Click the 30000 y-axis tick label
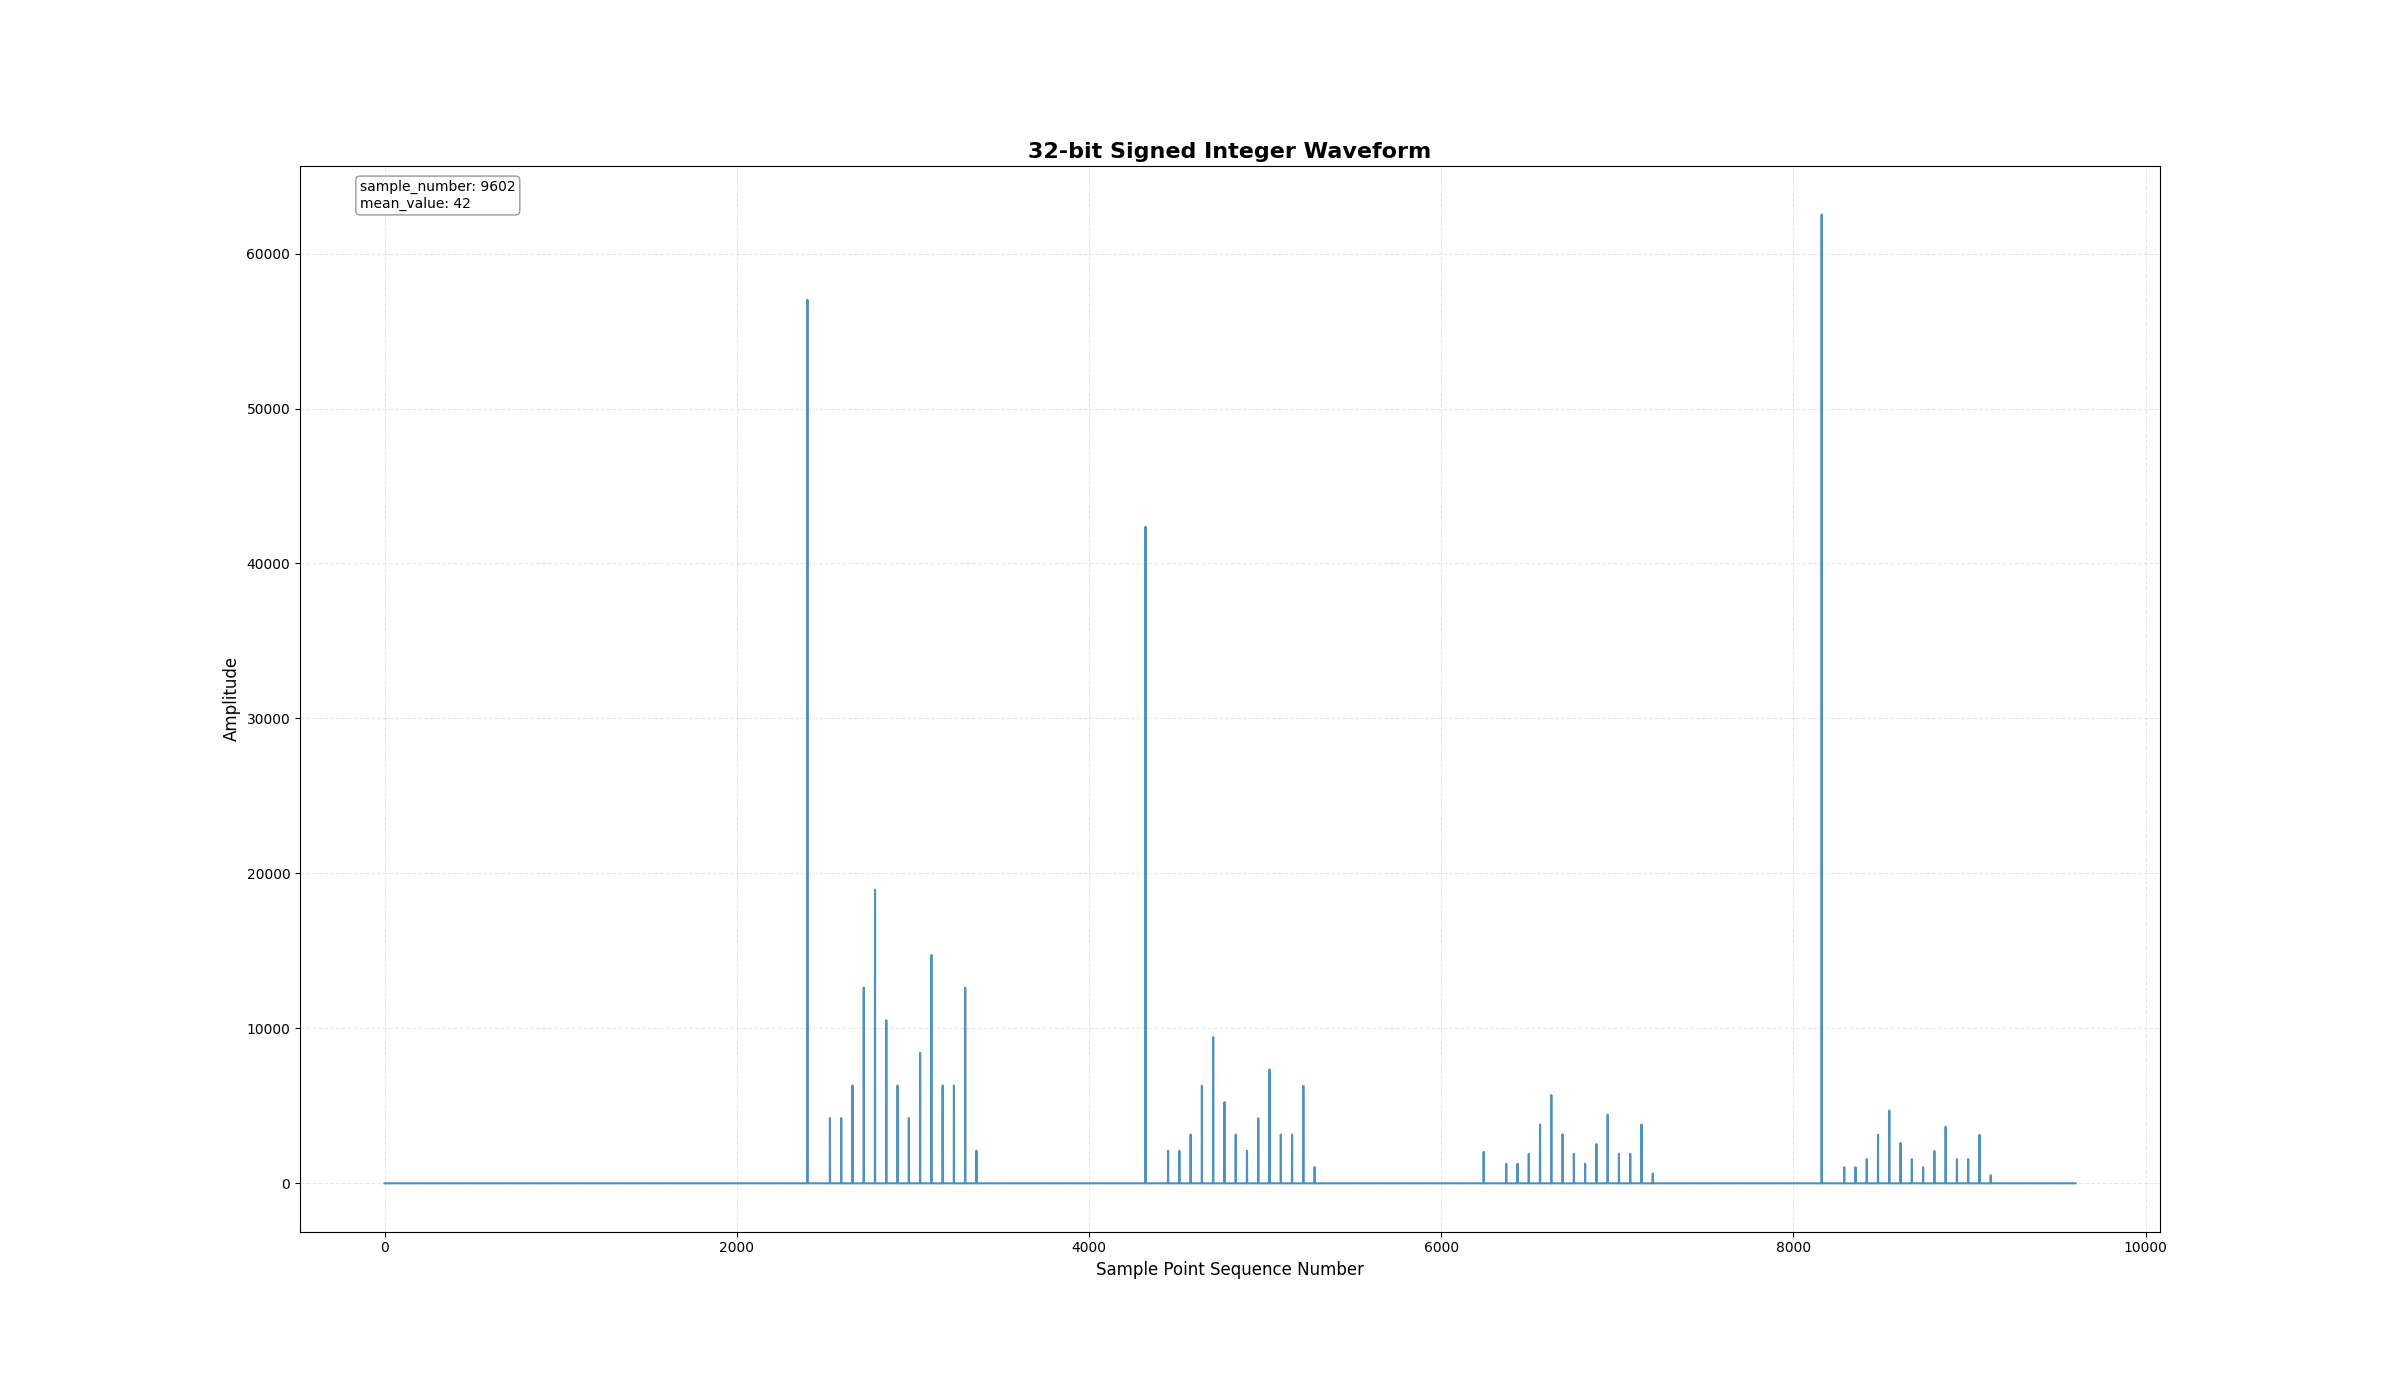Screen dimensions: 2400x1384 click(x=267, y=719)
